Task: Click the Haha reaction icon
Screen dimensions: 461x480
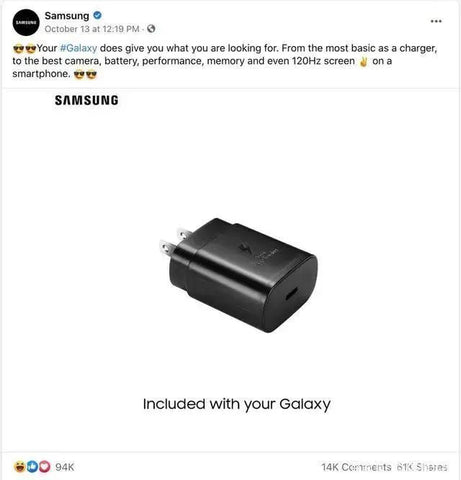Action: 20,466
